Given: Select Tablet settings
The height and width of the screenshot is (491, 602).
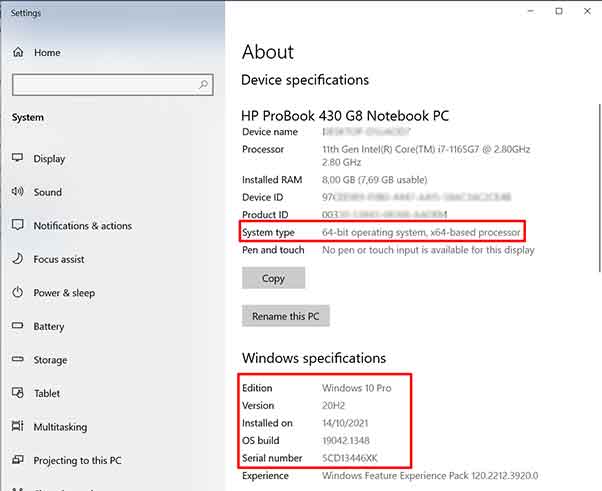Looking at the screenshot, I should (47, 393).
